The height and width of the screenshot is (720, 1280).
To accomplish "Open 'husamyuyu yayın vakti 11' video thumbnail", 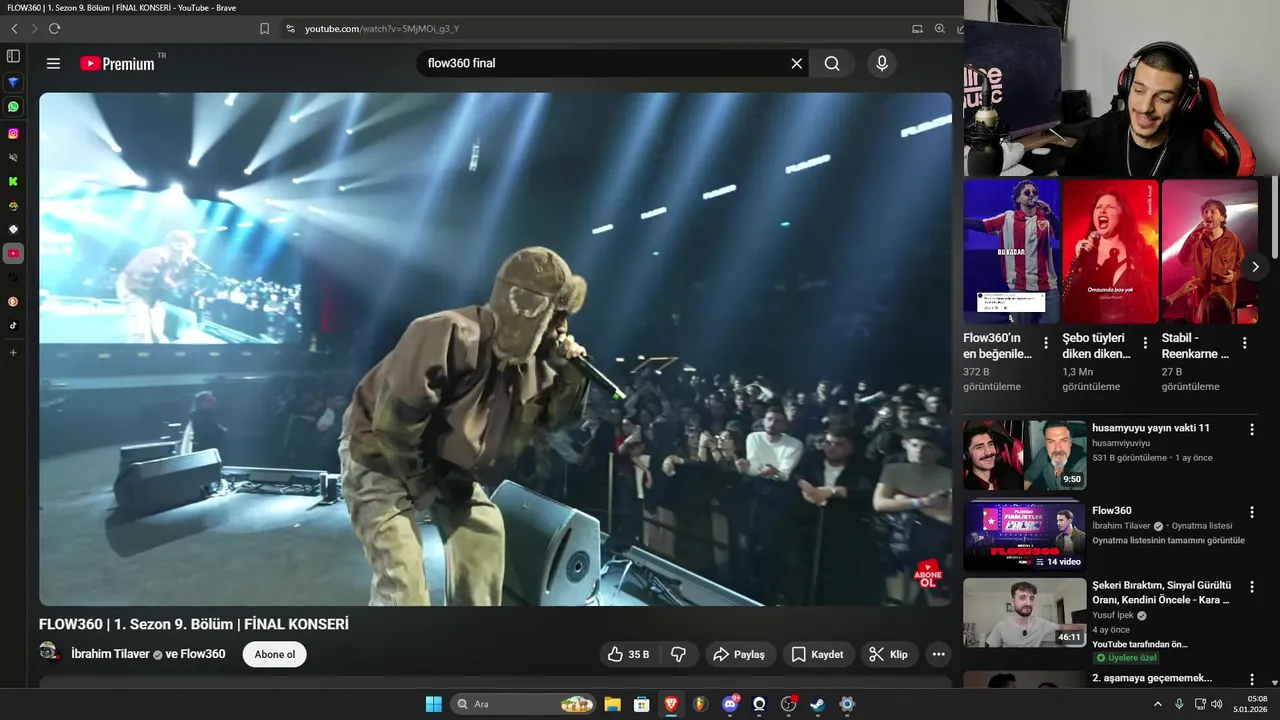I will 1024,455.
